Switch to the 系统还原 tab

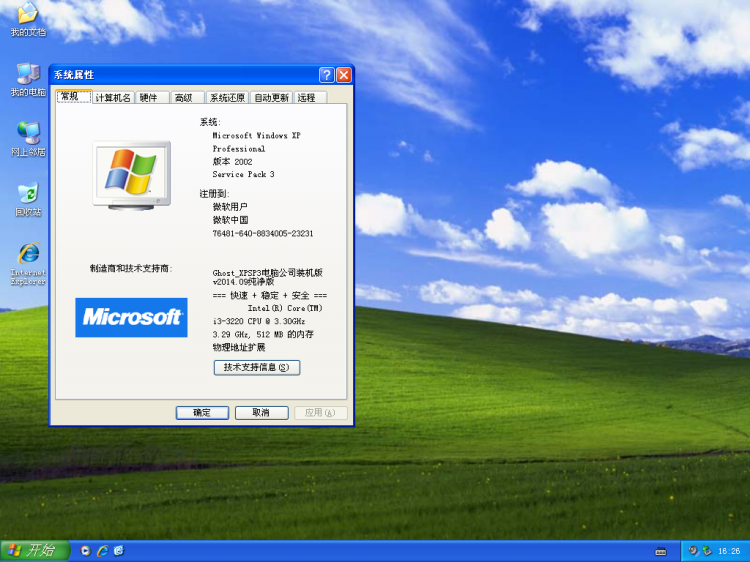pyautogui.click(x=227, y=98)
